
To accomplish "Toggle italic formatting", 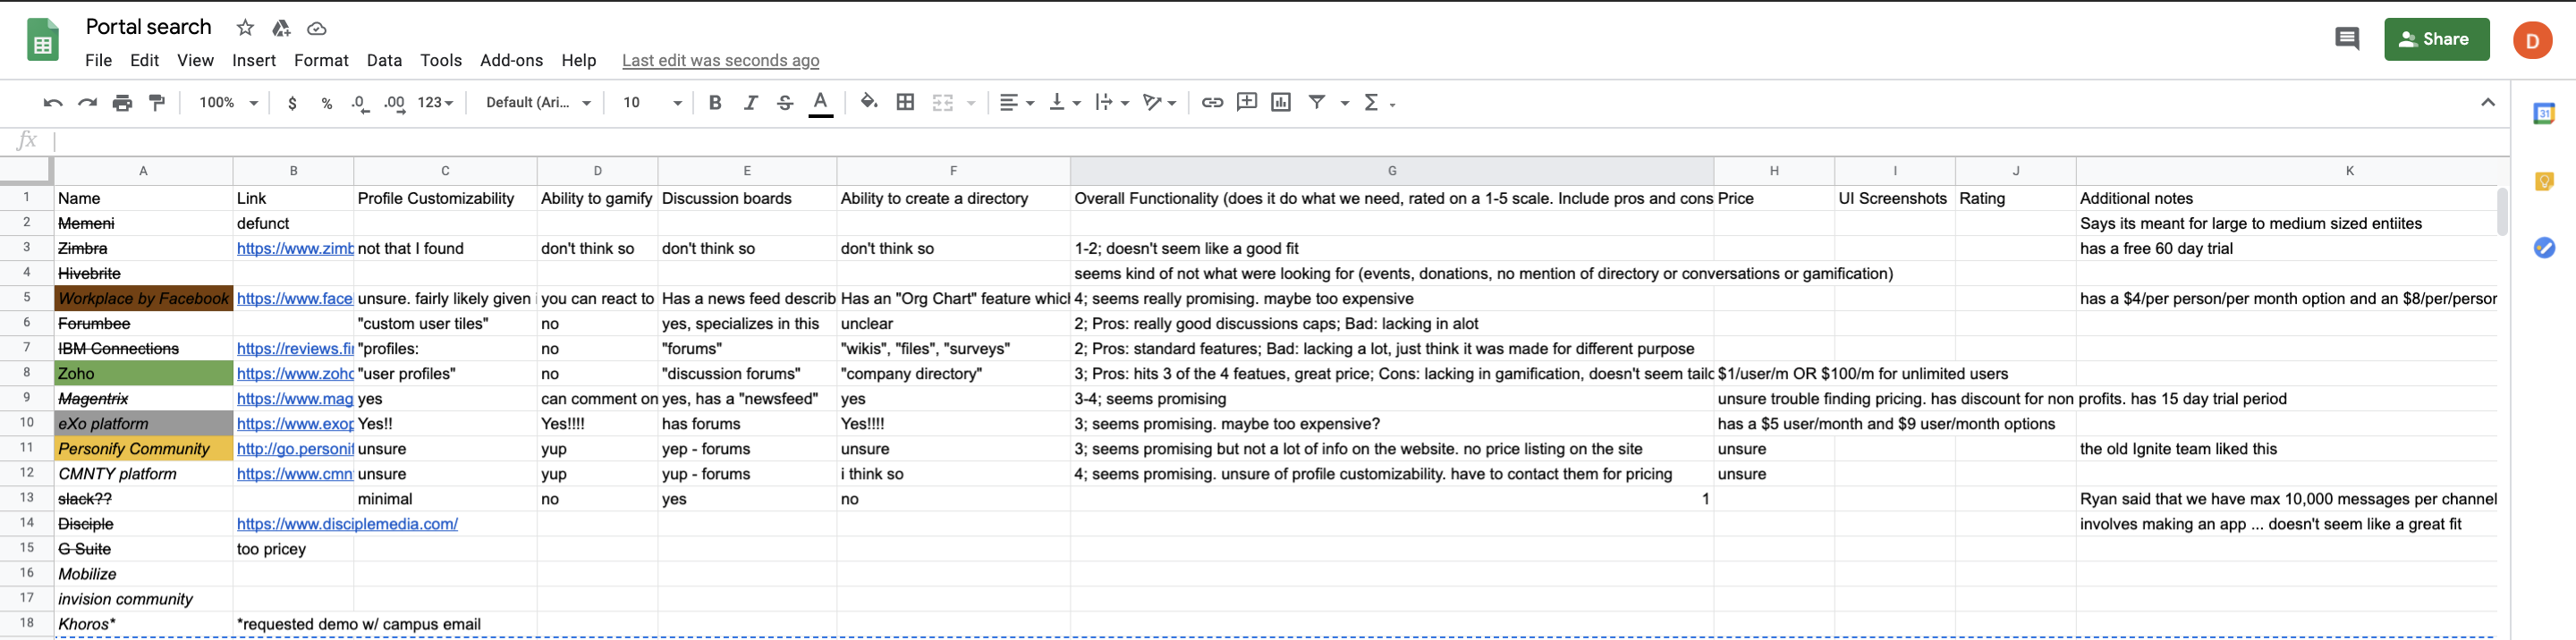I will click(x=750, y=103).
